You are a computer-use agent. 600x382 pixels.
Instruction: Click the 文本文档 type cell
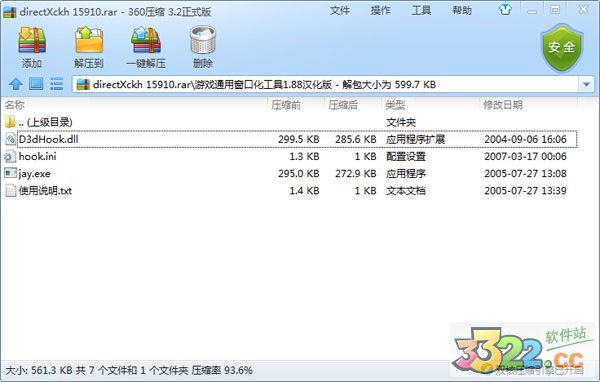pyautogui.click(x=406, y=191)
